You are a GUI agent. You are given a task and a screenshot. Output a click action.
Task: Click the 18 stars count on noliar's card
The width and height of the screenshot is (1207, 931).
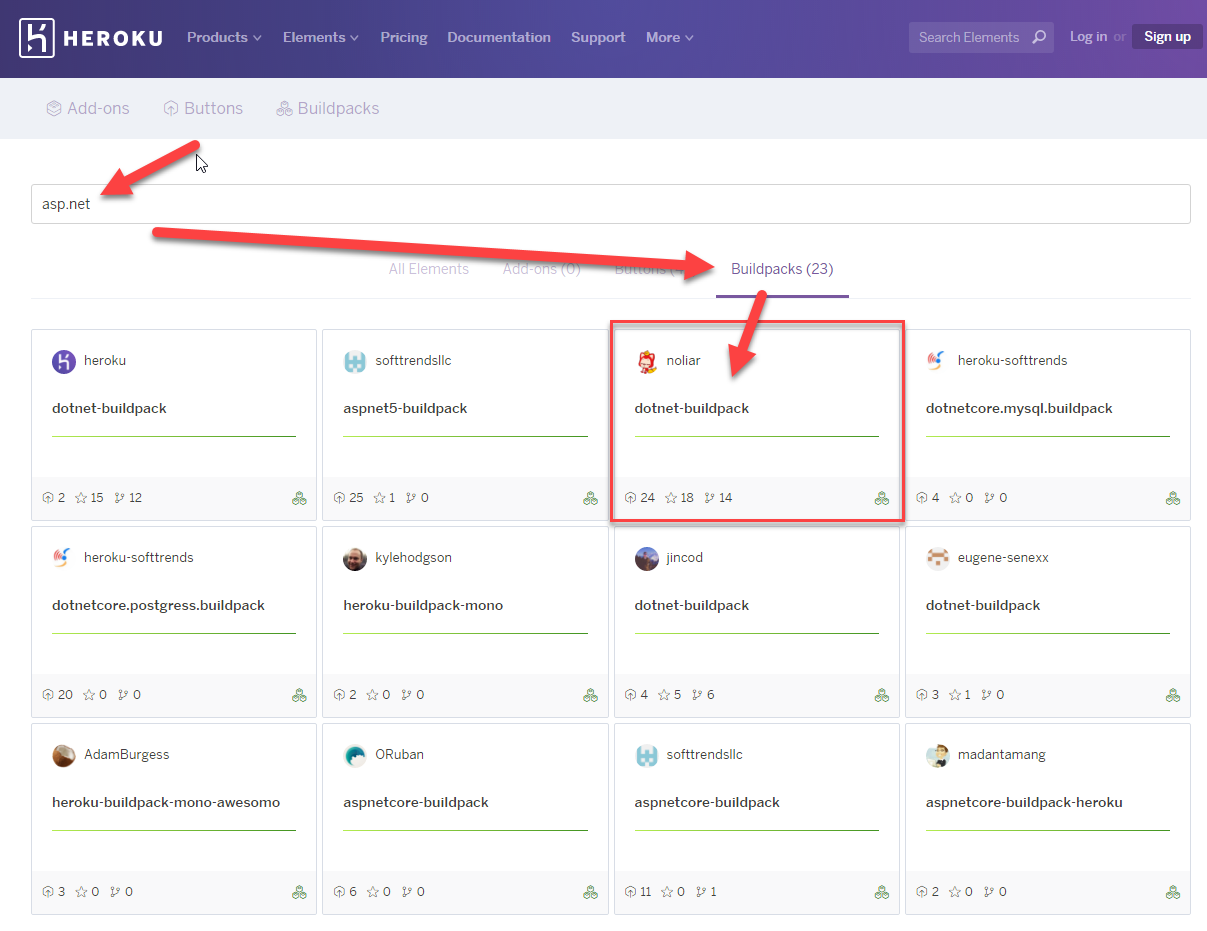tap(679, 498)
